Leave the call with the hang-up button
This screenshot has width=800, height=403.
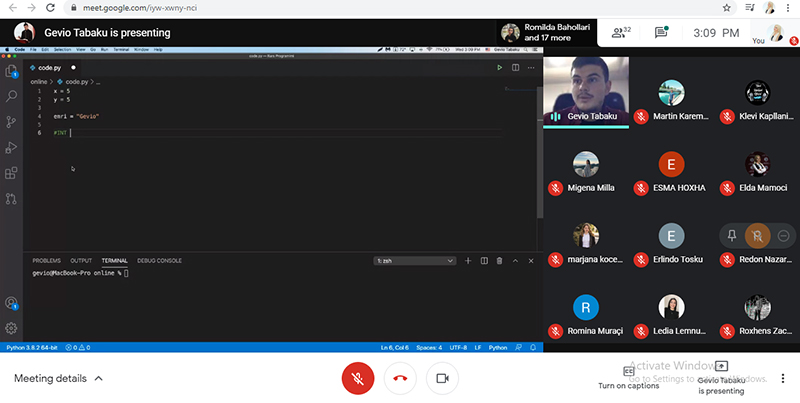tap(400, 378)
